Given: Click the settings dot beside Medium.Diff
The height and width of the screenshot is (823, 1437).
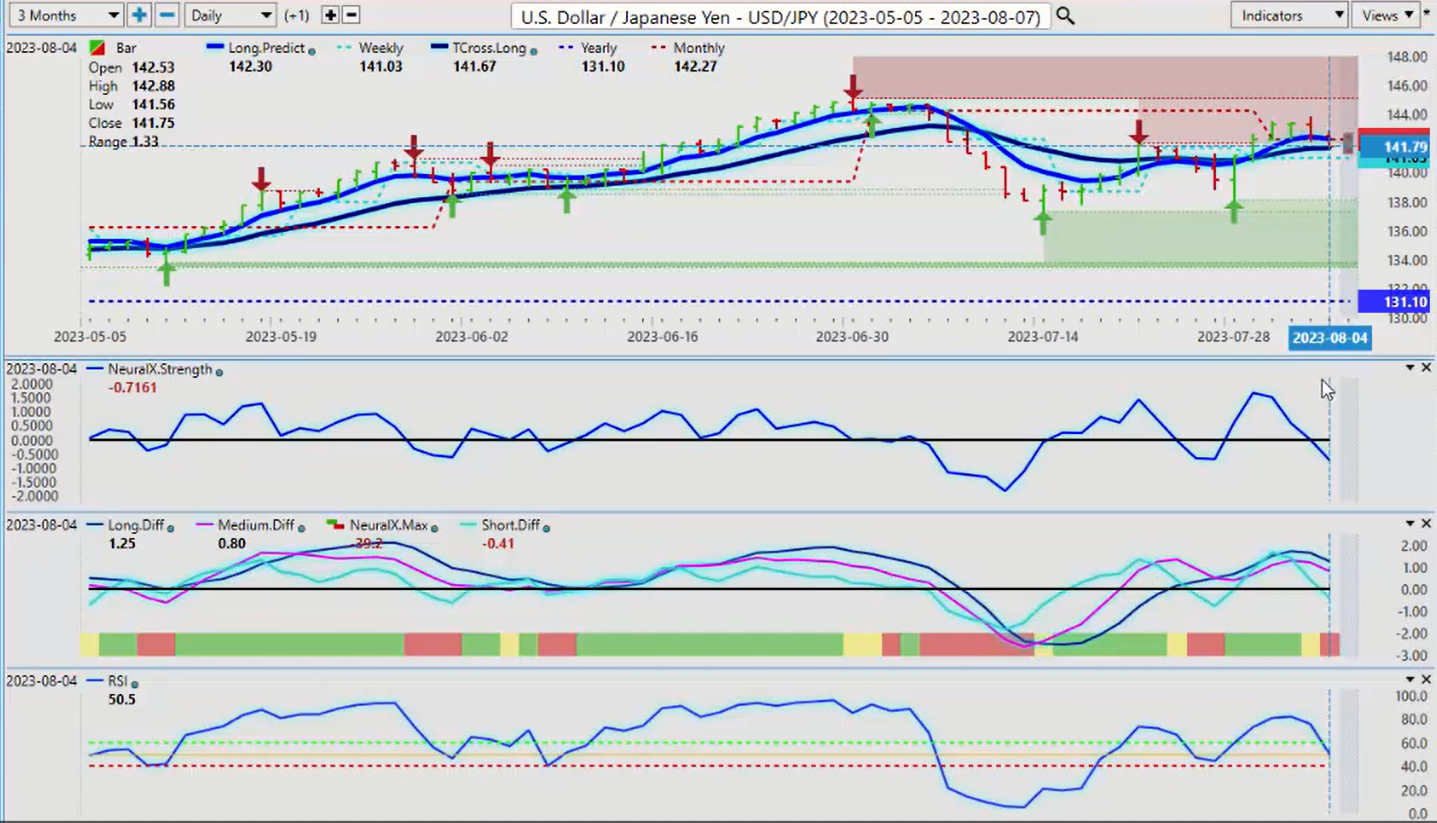Looking at the screenshot, I should 301,527.
